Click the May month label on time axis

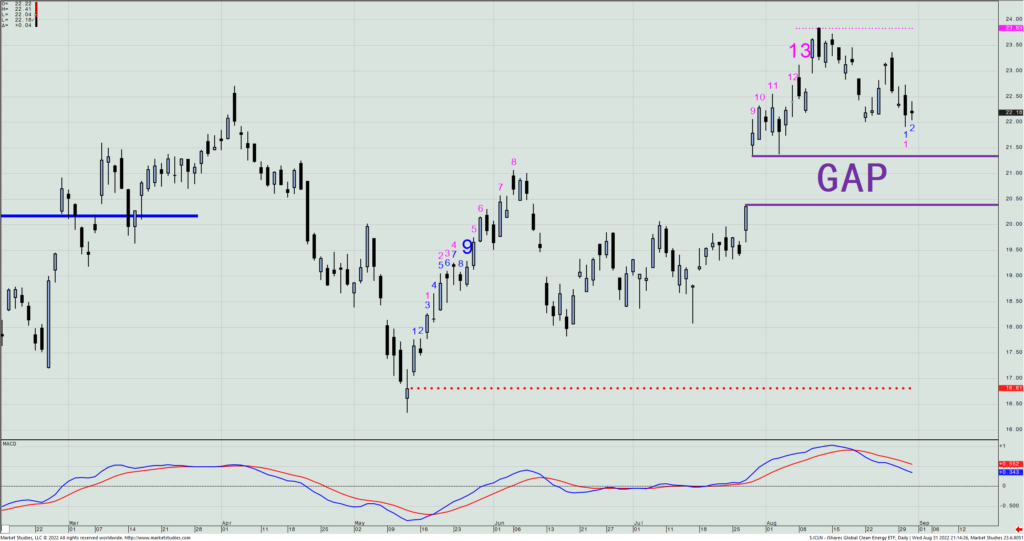(x=359, y=523)
